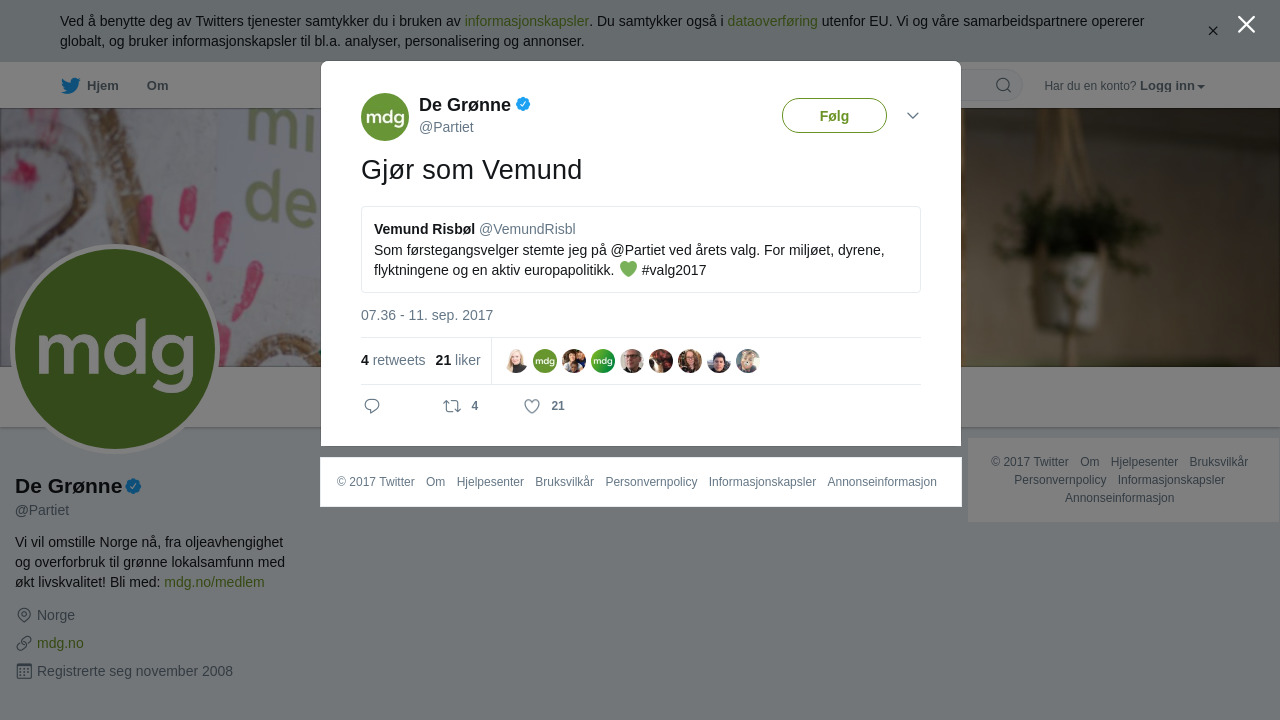Screen dimensions: 1280x720
Task: Open the quoted Vemund Risbøl tweet
Action: 640,250
